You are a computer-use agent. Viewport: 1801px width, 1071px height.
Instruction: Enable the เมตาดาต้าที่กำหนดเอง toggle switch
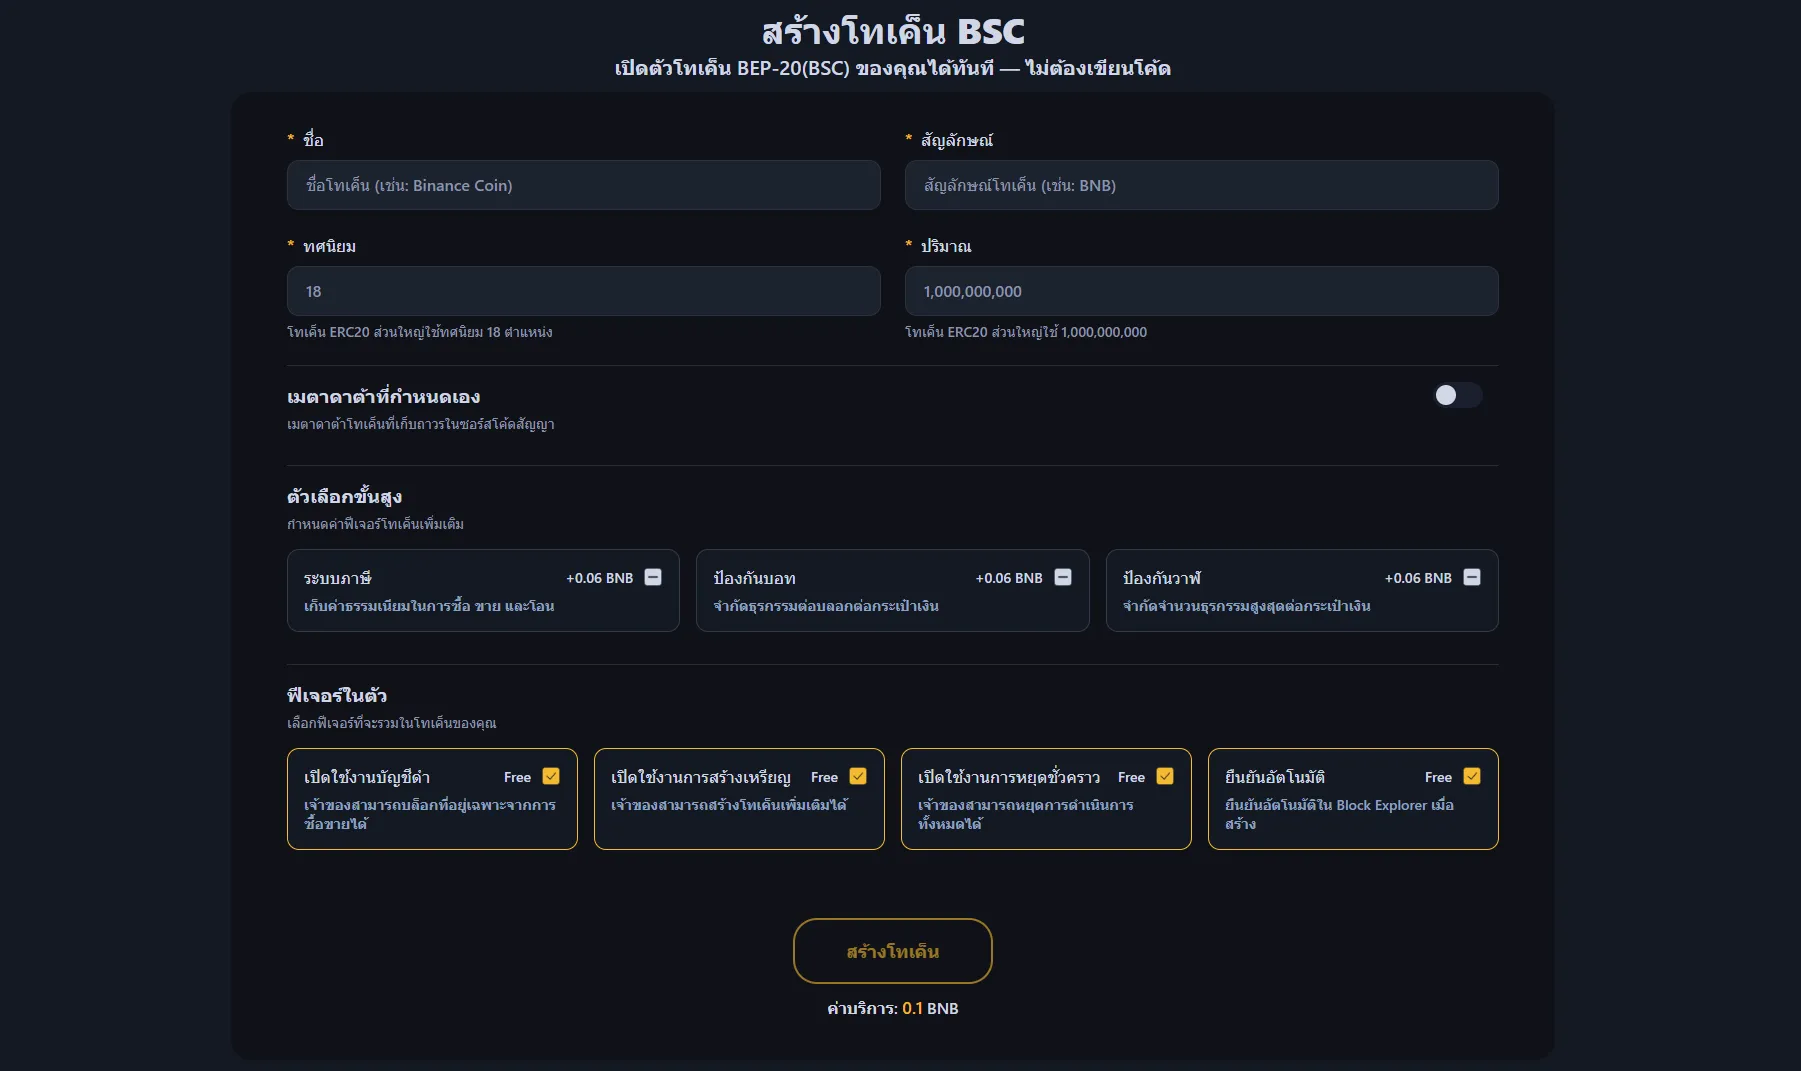click(x=1458, y=395)
